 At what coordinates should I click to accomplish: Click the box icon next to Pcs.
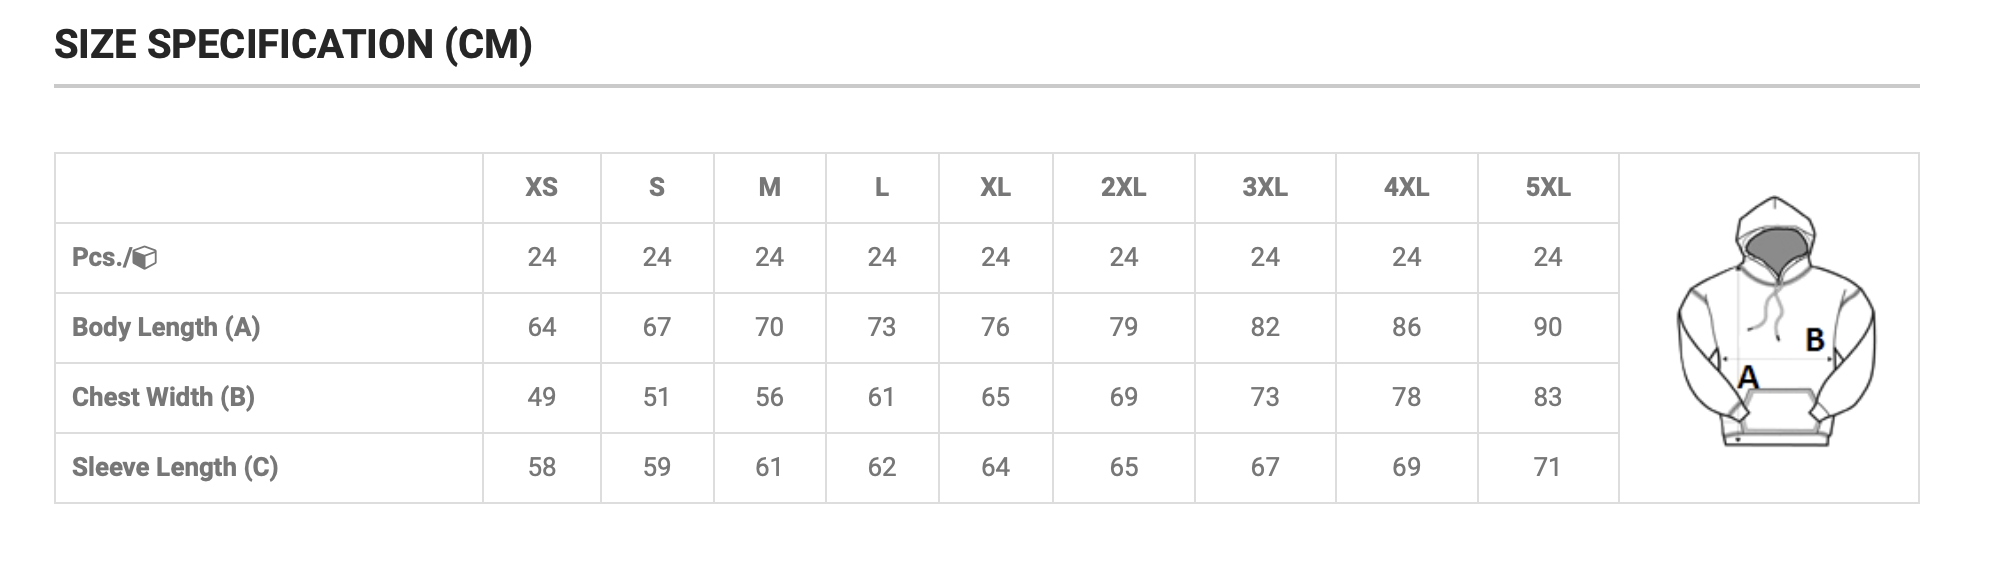click(145, 258)
